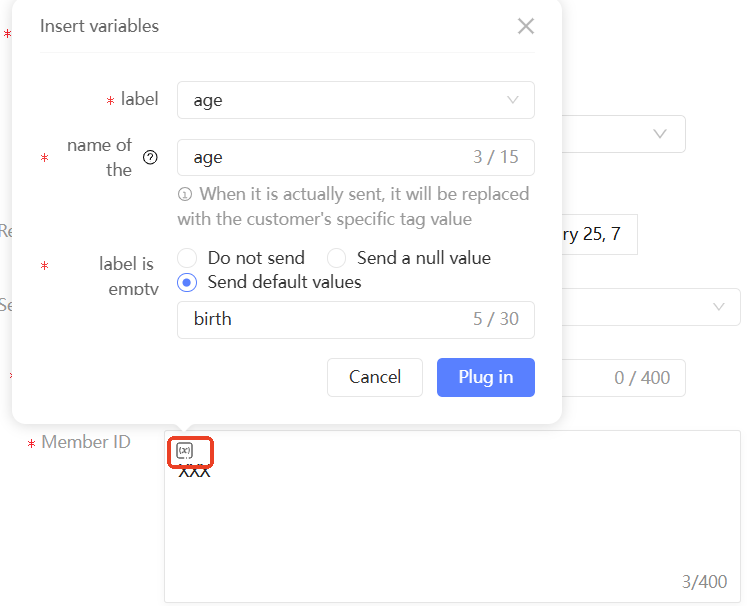Image resolution: width=747 pixels, height=606 pixels.
Task: Expand the dropdown right of Send default values
Action: click(719, 307)
